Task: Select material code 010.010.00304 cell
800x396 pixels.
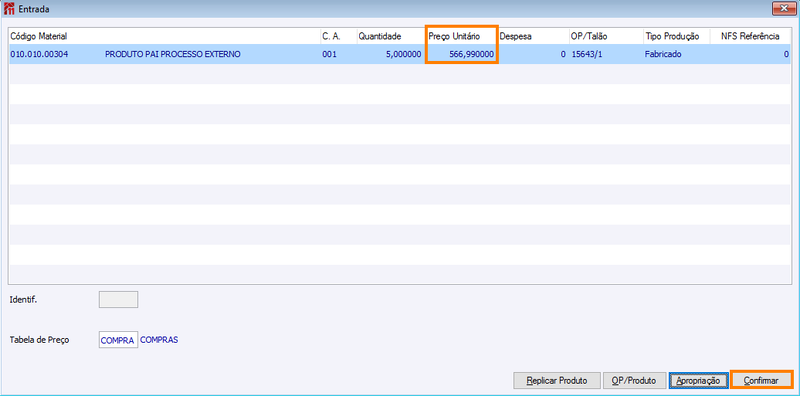Action: (x=39, y=54)
